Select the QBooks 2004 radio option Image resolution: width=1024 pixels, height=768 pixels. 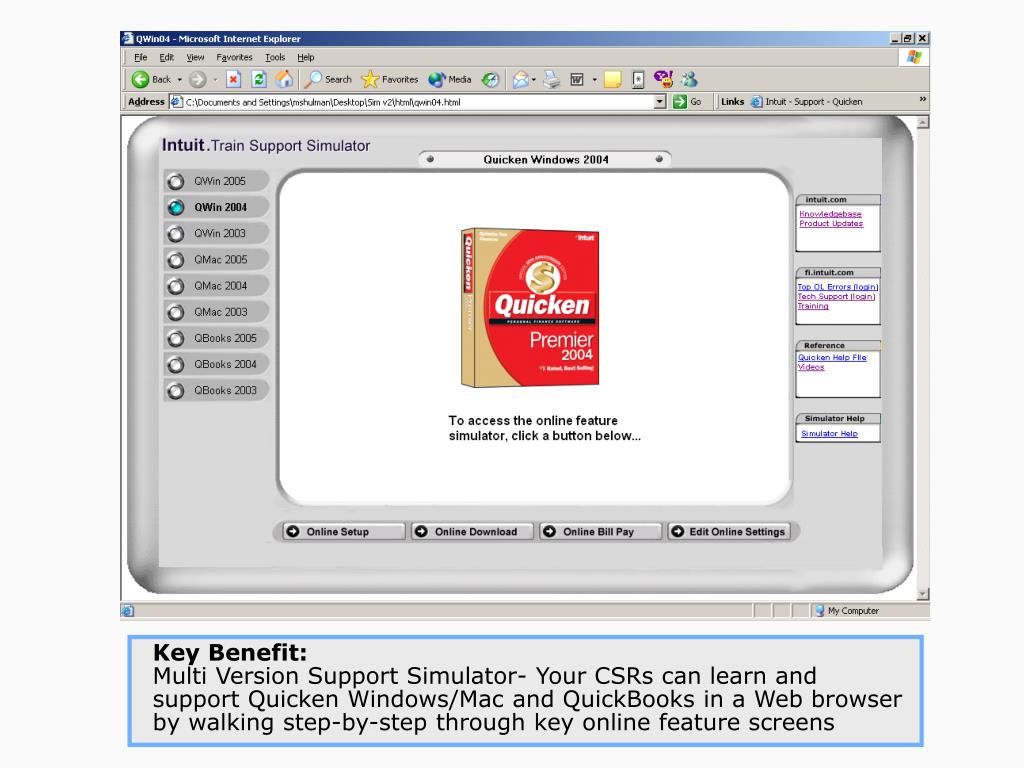tap(176, 364)
